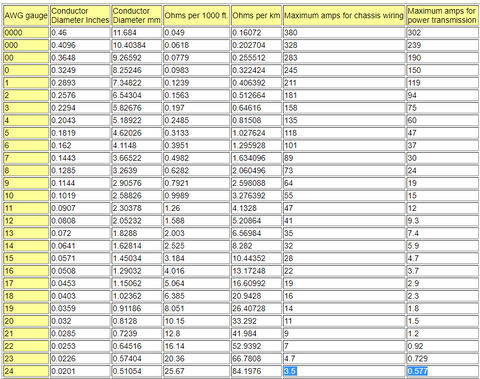The height and width of the screenshot is (379, 480).
Task: Click the 9.26592 mm cell
Action: click(x=137, y=58)
